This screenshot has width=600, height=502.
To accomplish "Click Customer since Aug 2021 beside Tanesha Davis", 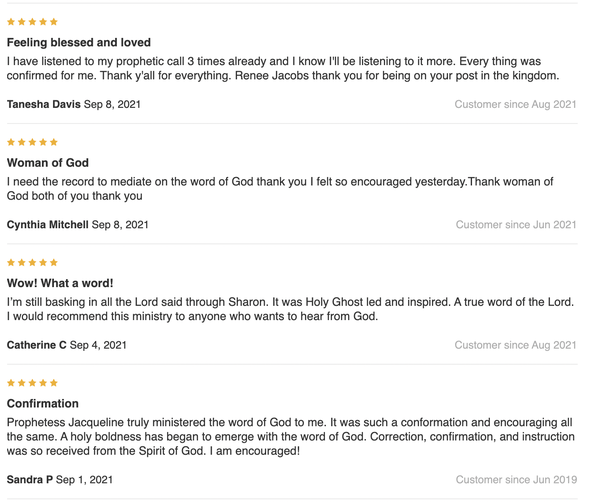I will pyautogui.click(x=515, y=104).
